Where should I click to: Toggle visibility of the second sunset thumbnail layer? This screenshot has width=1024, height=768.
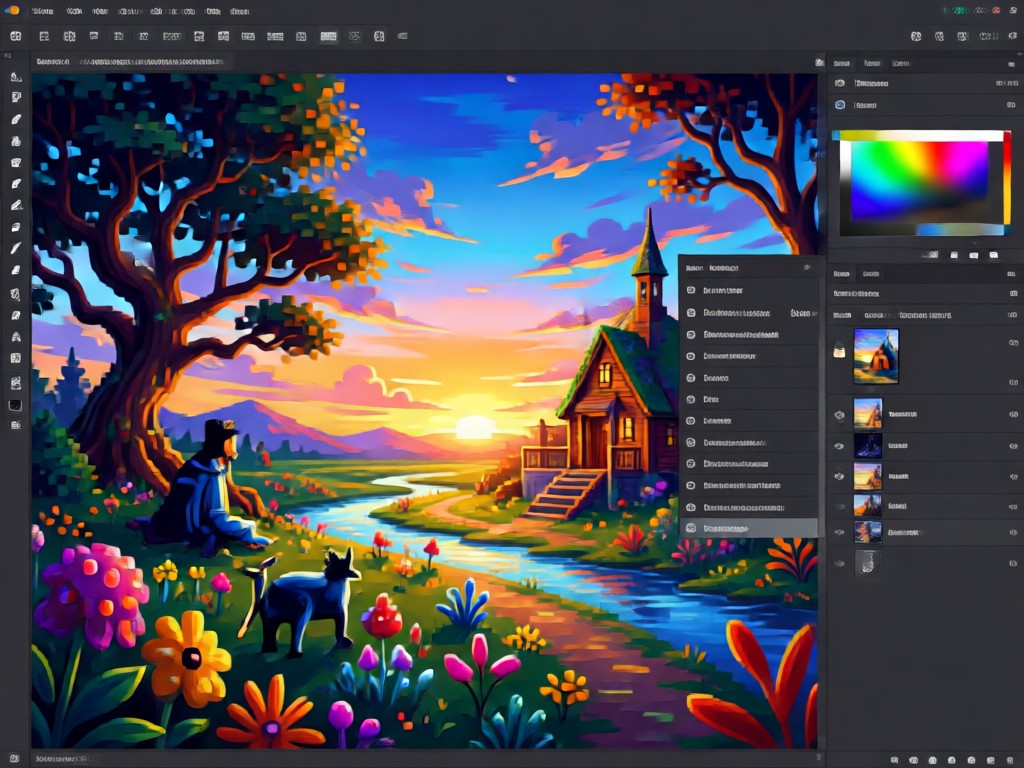pyautogui.click(x=840, y=476)
